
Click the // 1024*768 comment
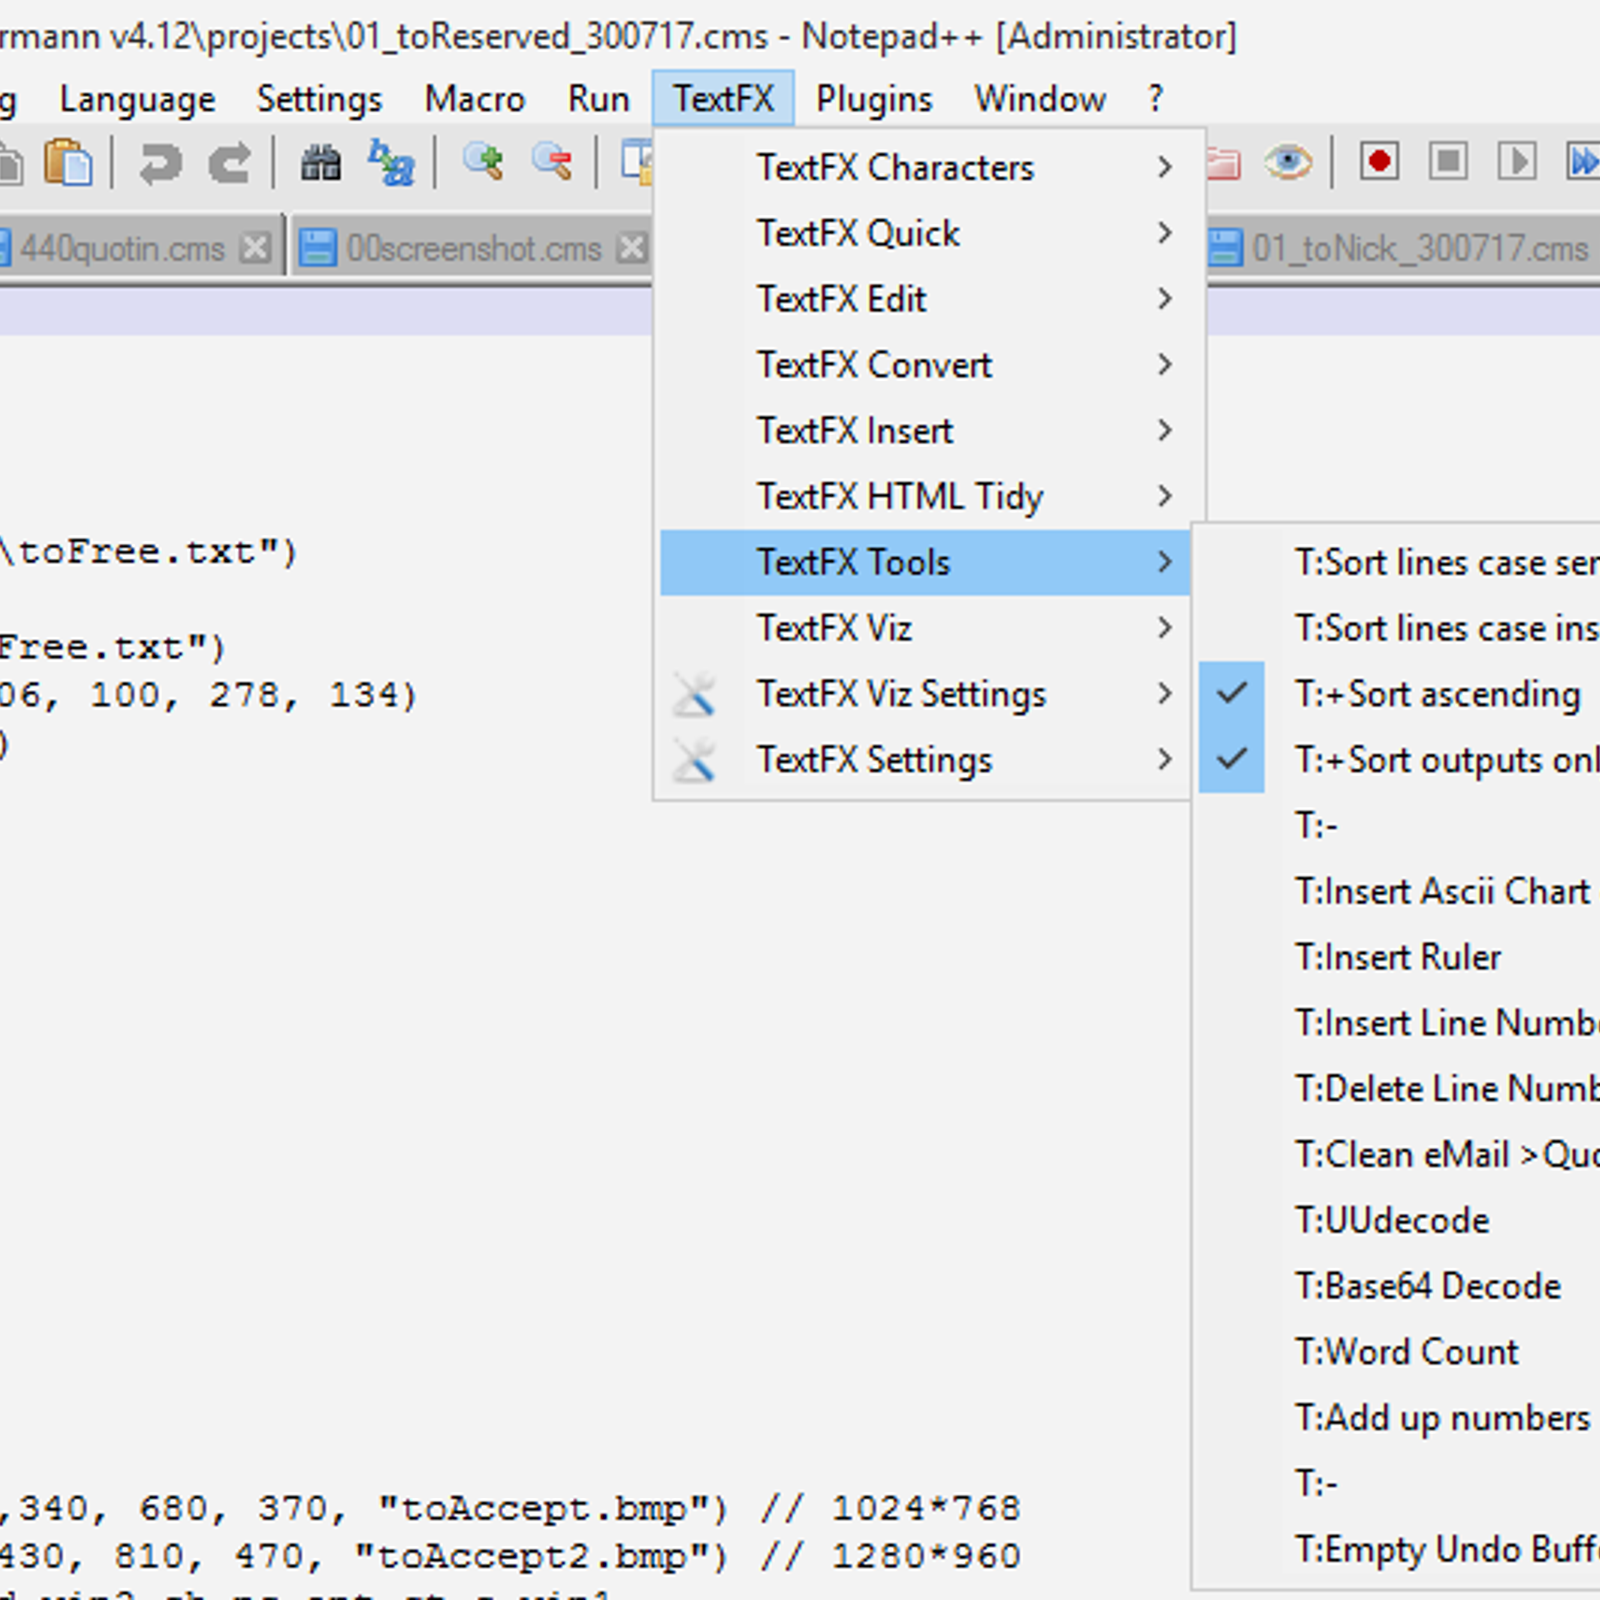pos(890,1508)
